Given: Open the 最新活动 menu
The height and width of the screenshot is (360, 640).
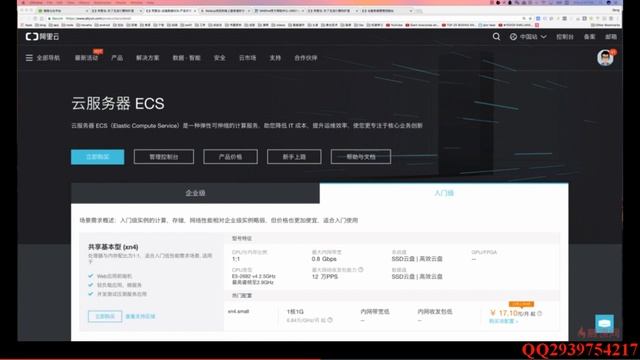Looking at the screenshot, I should (x=87, y=58).
